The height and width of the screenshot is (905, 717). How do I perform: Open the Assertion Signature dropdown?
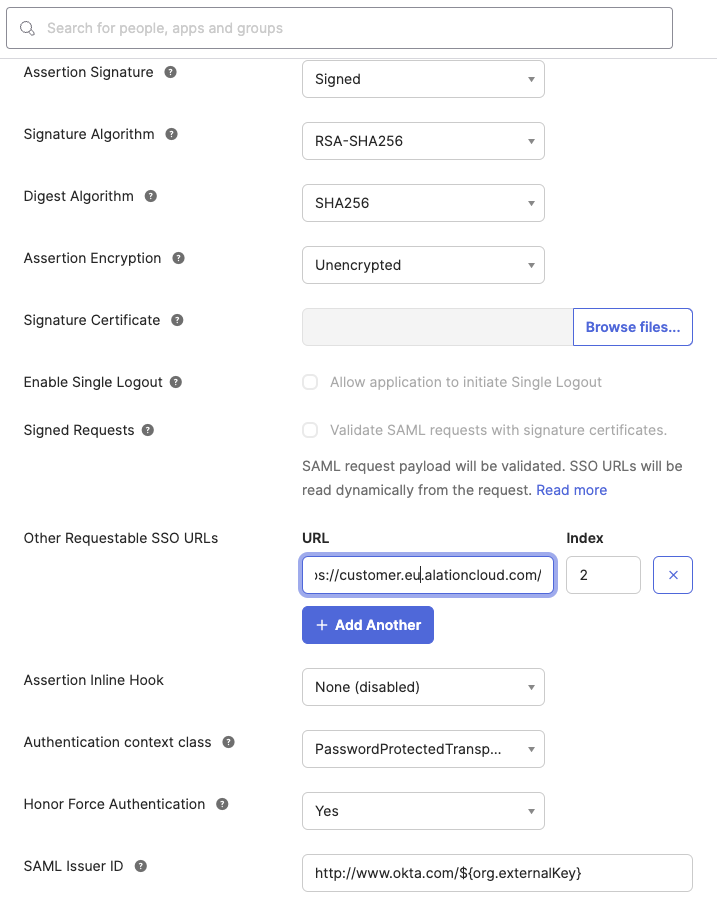pyautogui.click(x=423, y=79)
